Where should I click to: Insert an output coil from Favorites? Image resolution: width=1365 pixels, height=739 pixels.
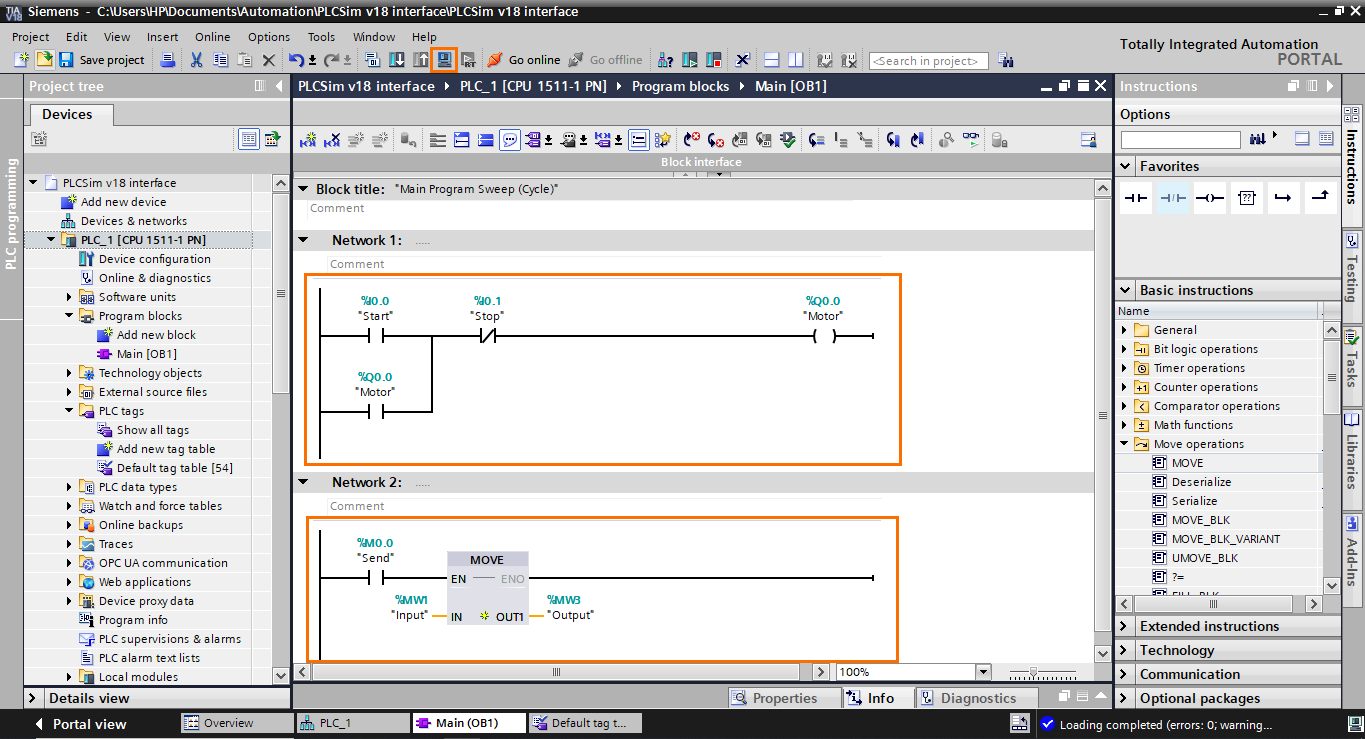(x=1210, y=198)
